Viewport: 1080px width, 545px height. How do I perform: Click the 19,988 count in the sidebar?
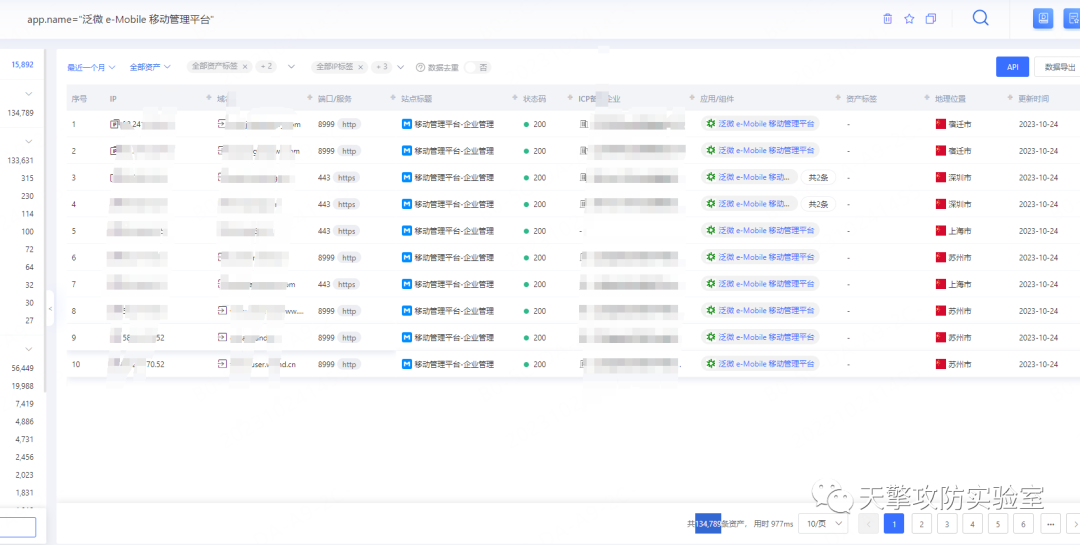click(22, 386)
